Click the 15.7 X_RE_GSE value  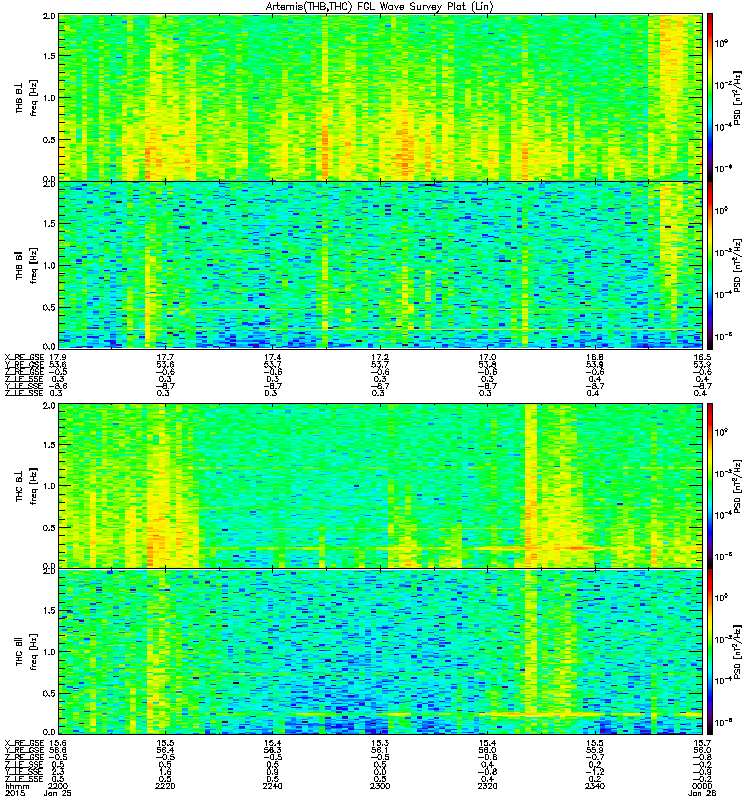[702, 743]
